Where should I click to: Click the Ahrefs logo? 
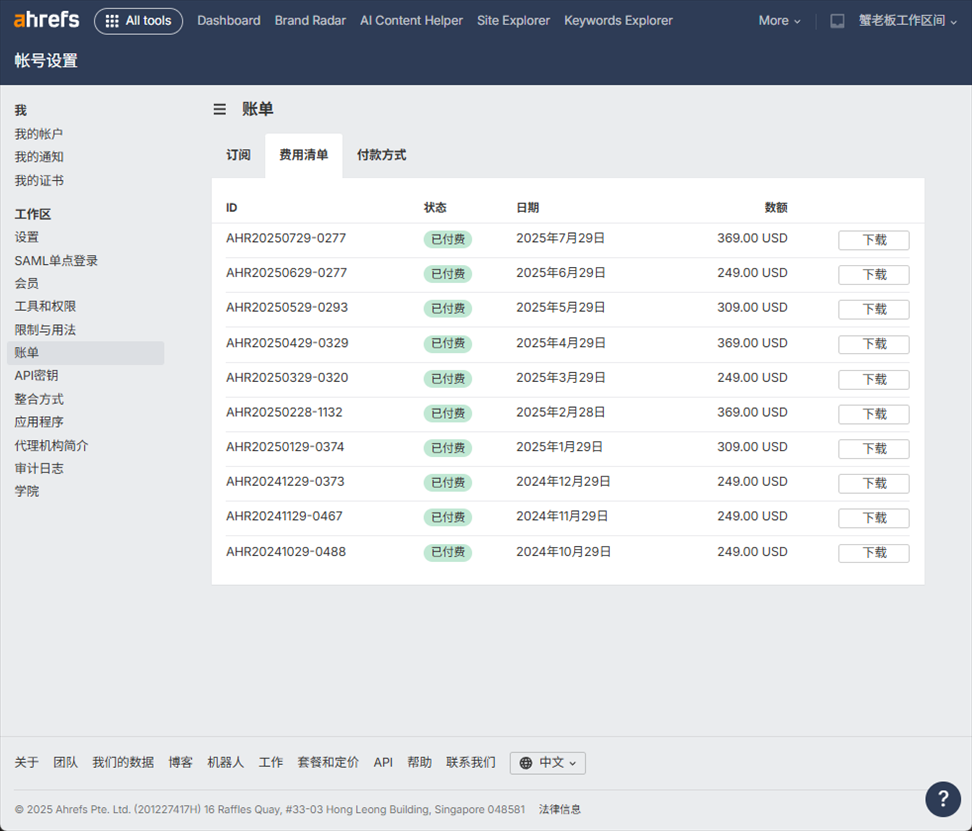click(46, 20)
